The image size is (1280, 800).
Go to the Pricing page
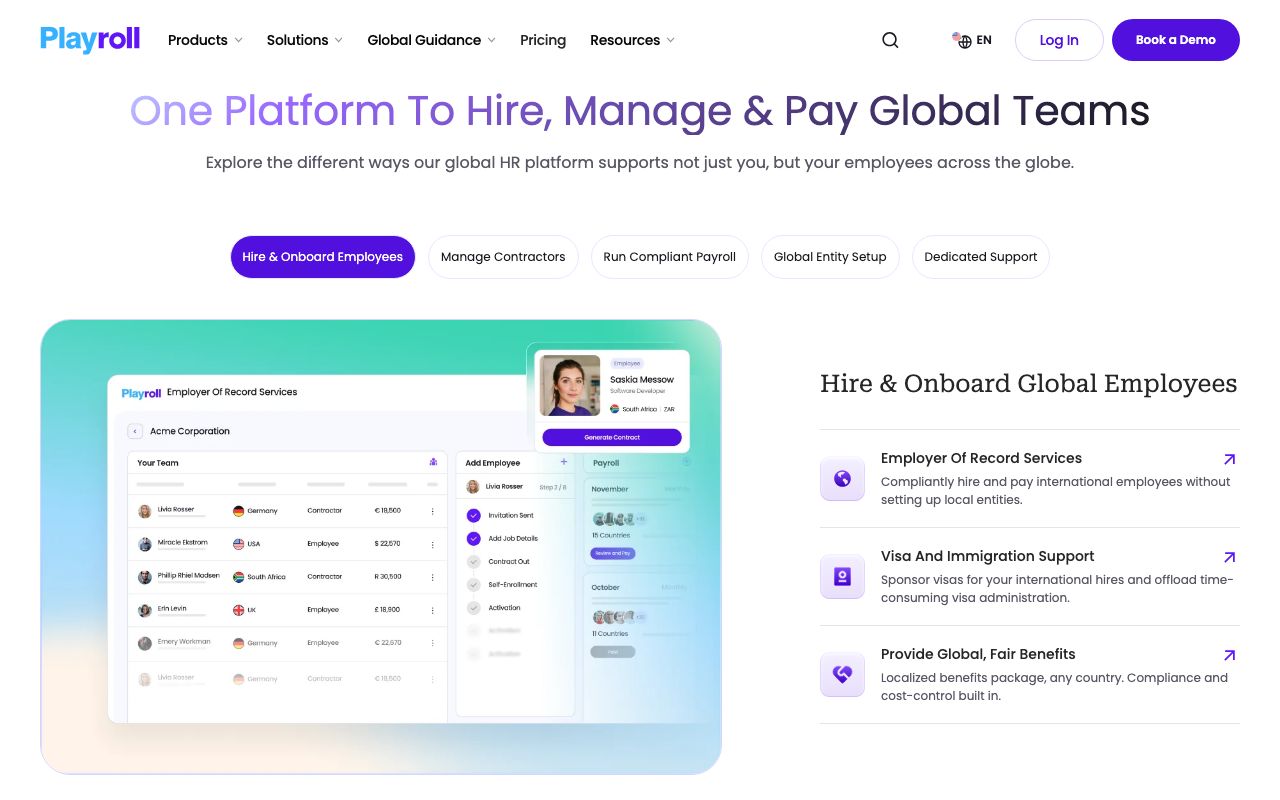543,40
